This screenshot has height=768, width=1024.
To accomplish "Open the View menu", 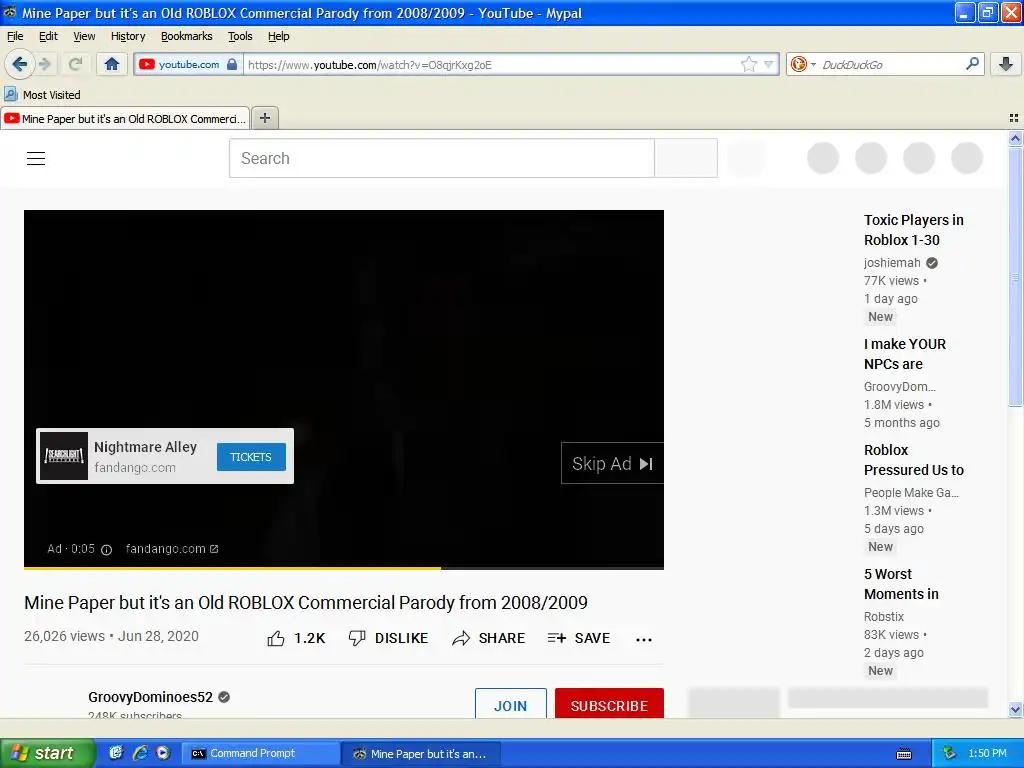I will 84,36.
